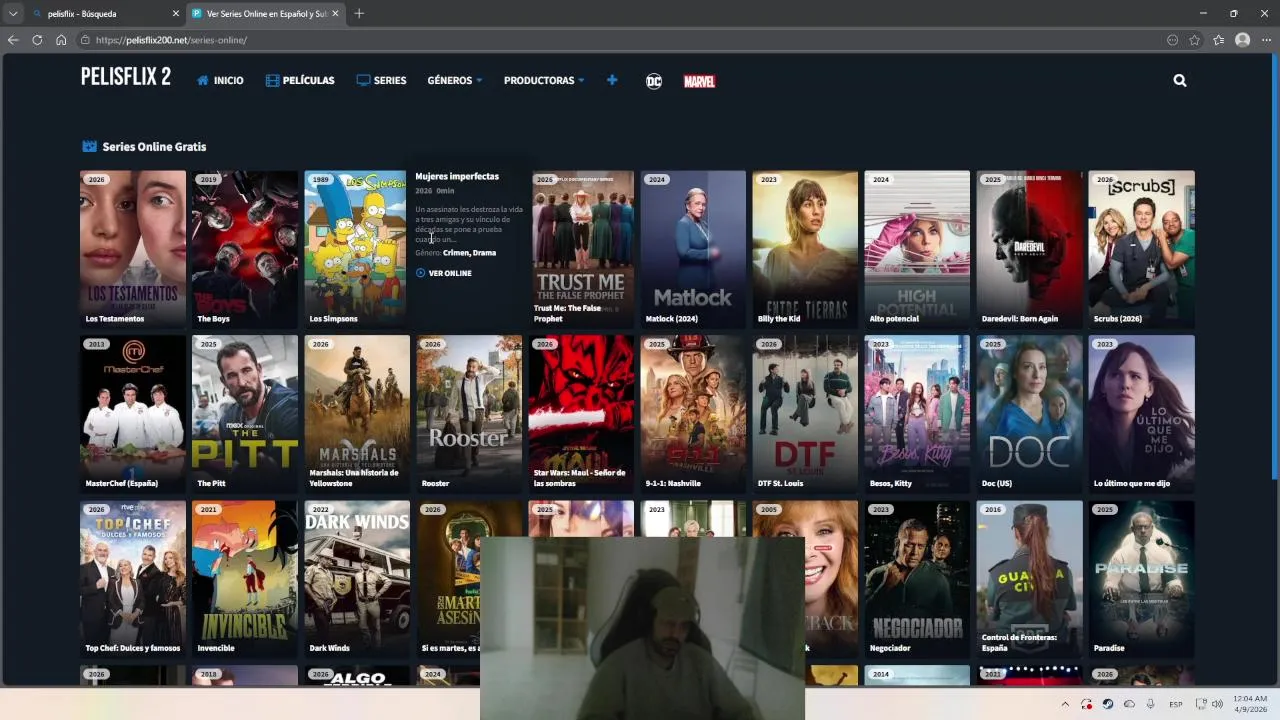Open 'The Boys' series poster
Image resolution: width=1280 pixels, height=720 pixels.
(245, 249)
